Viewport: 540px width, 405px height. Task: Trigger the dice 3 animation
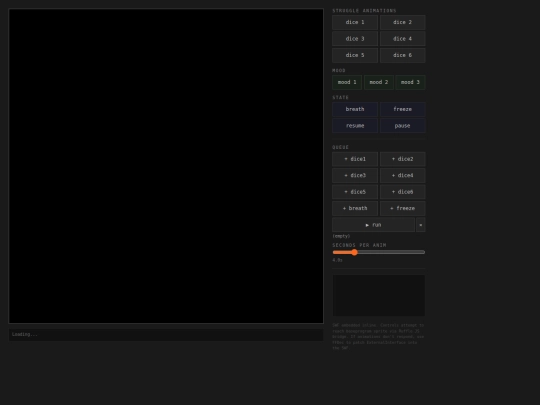click(x=355, y=39)
